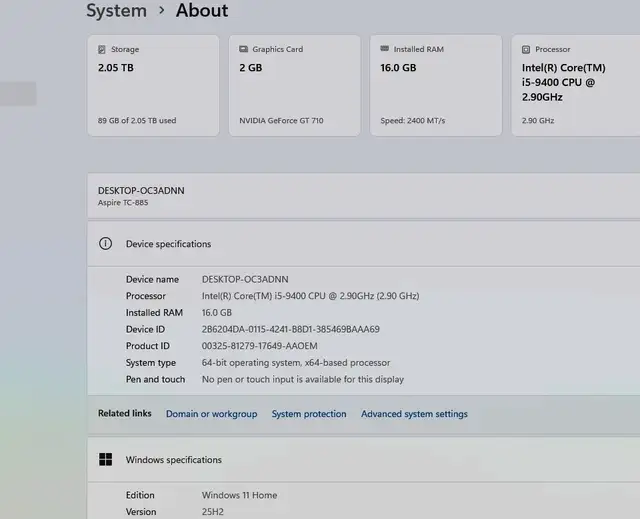Select the Windows 11 Home edition value
Image resolution: width=640 pixels, height=519 pixels.
(239, 495)
